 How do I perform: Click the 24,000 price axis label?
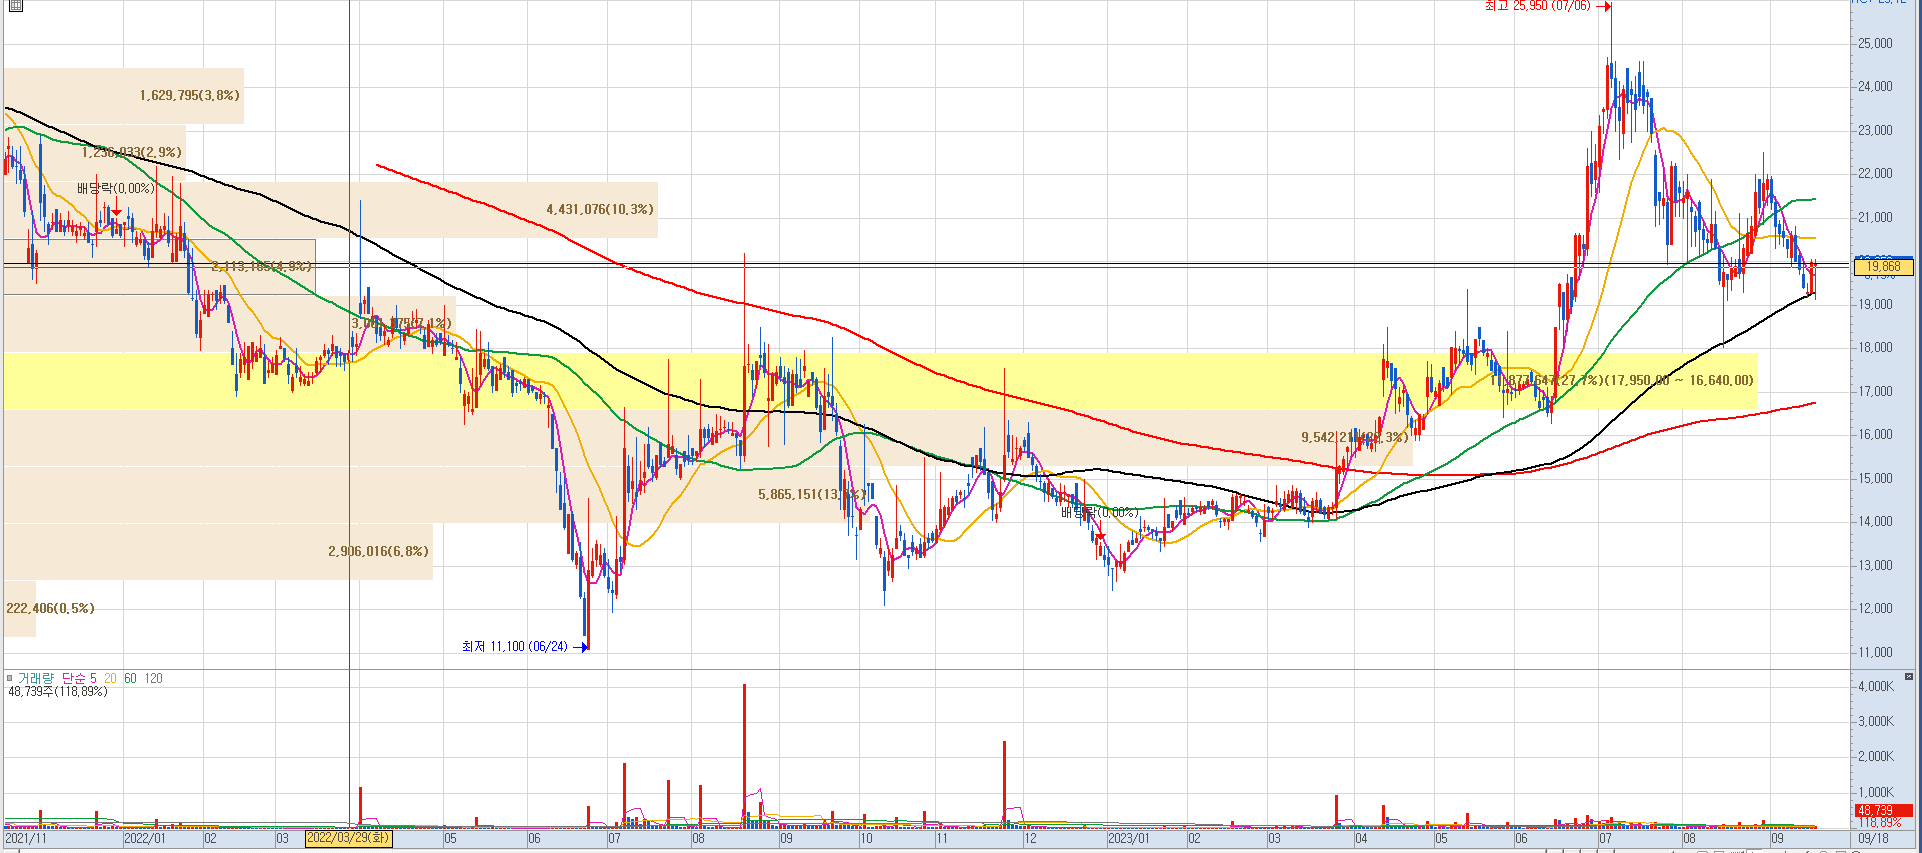pos(1875,87)
